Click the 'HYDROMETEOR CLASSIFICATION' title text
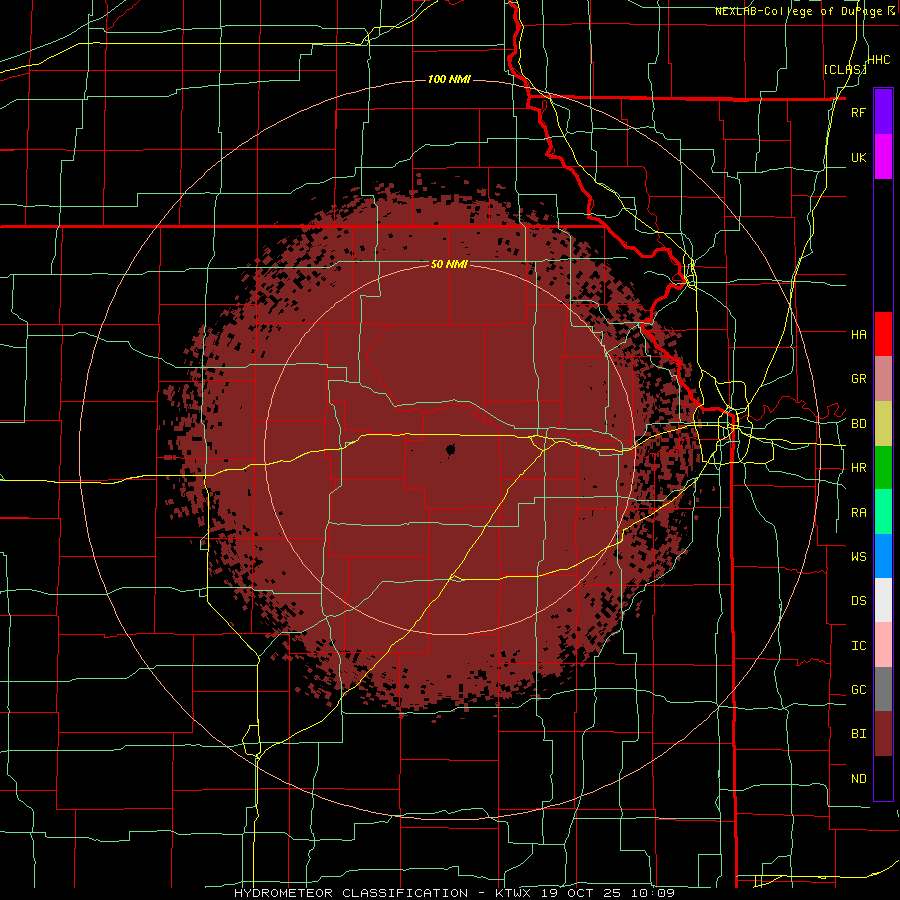 [x=351, y=893]
